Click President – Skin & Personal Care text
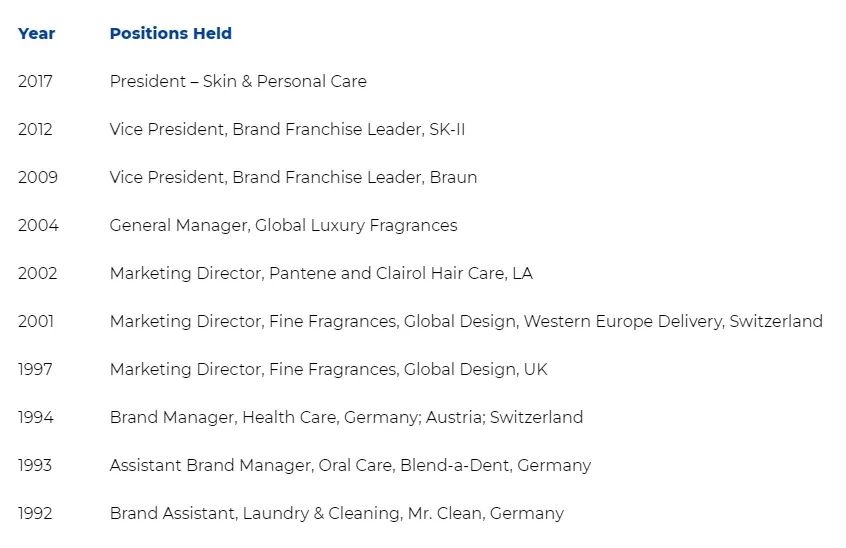846x548 pixels. (238, 81)
